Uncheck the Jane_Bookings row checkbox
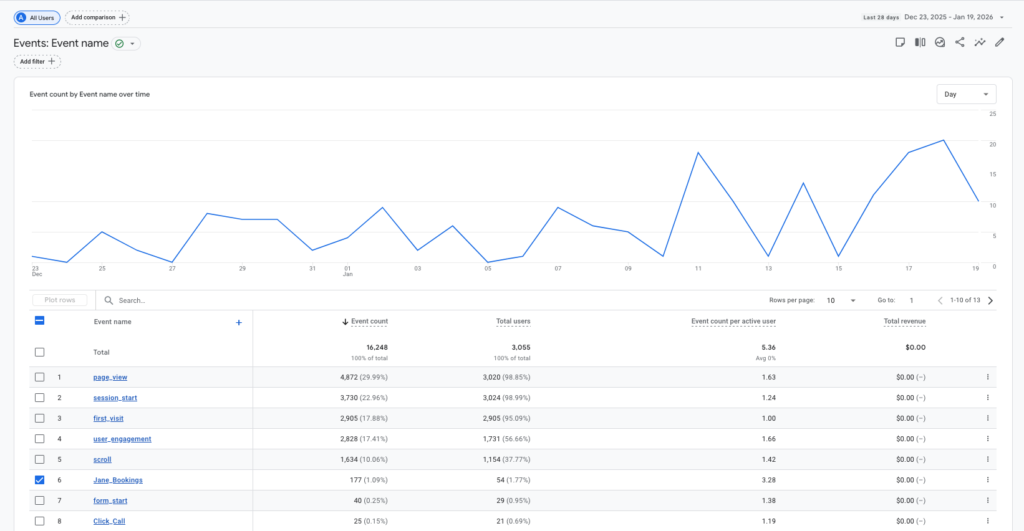 [40, 480]
